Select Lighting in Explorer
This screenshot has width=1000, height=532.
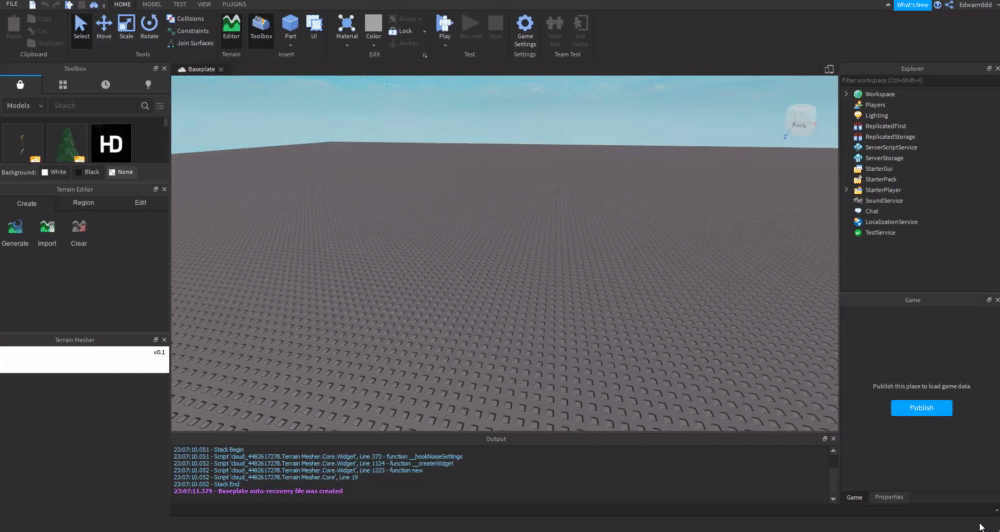click(876, 115)
